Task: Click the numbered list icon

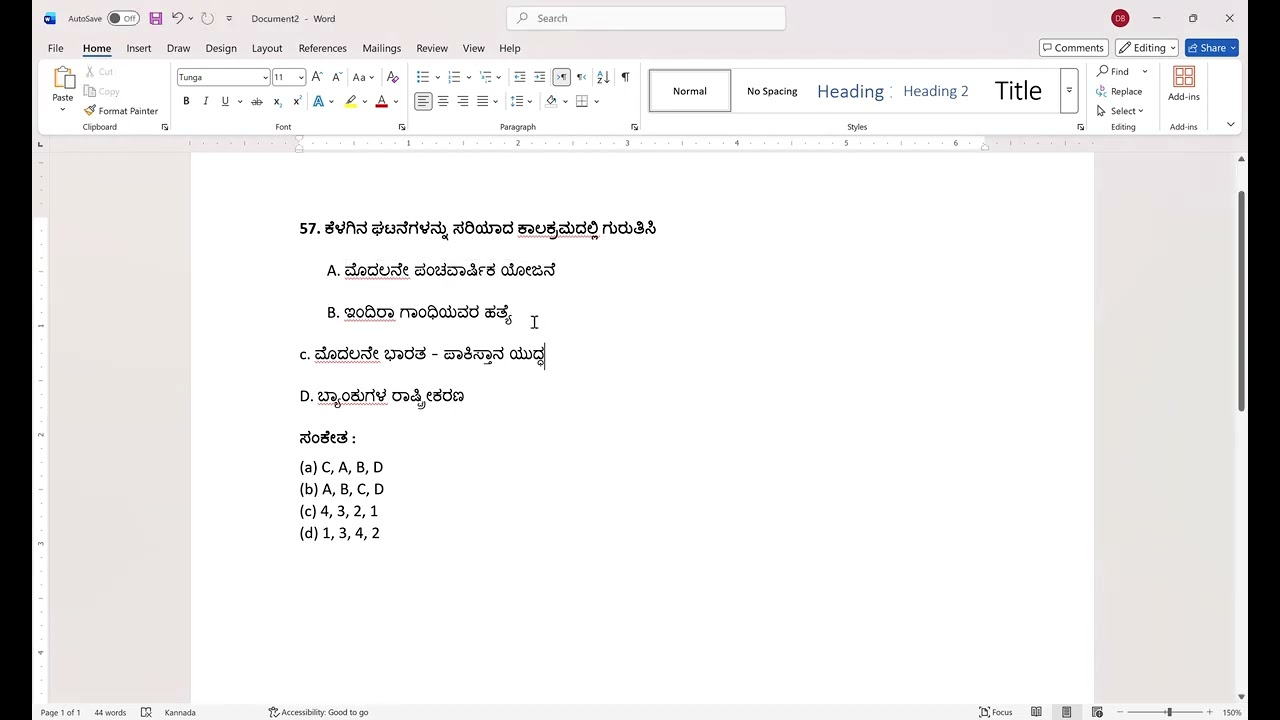Action: point(454,77)
